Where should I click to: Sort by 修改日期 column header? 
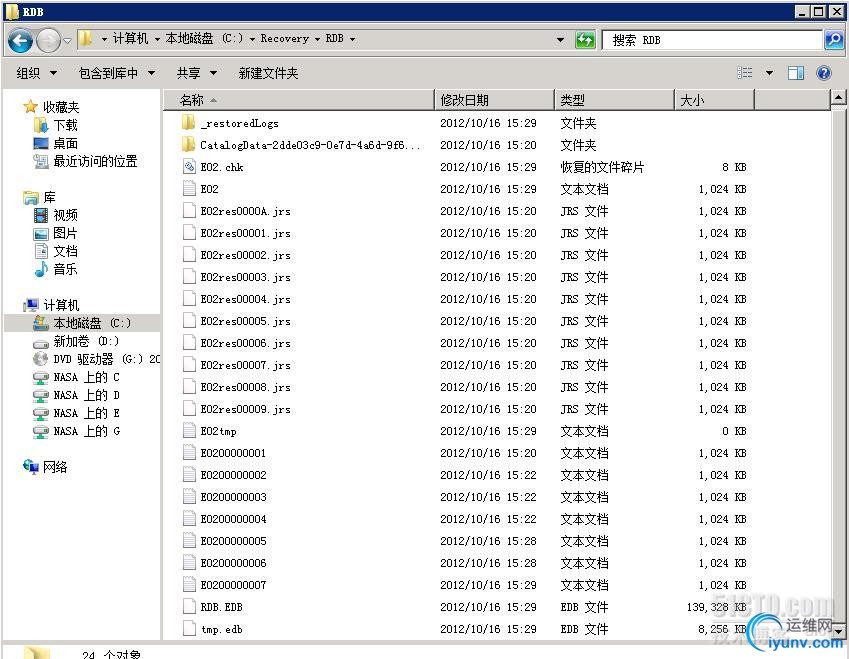494,100
